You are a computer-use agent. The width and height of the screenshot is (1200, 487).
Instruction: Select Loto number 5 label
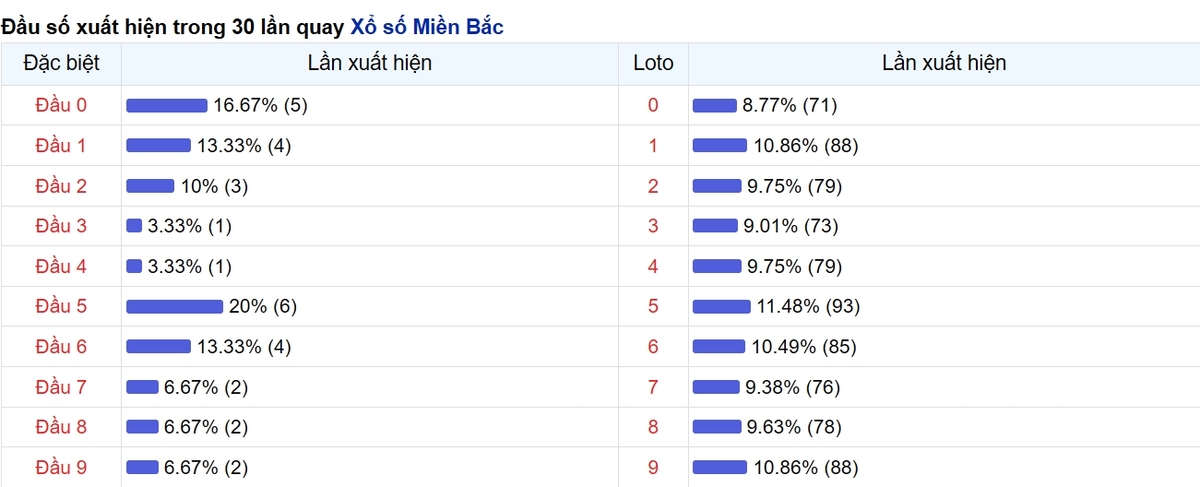[x=653, y=306]
